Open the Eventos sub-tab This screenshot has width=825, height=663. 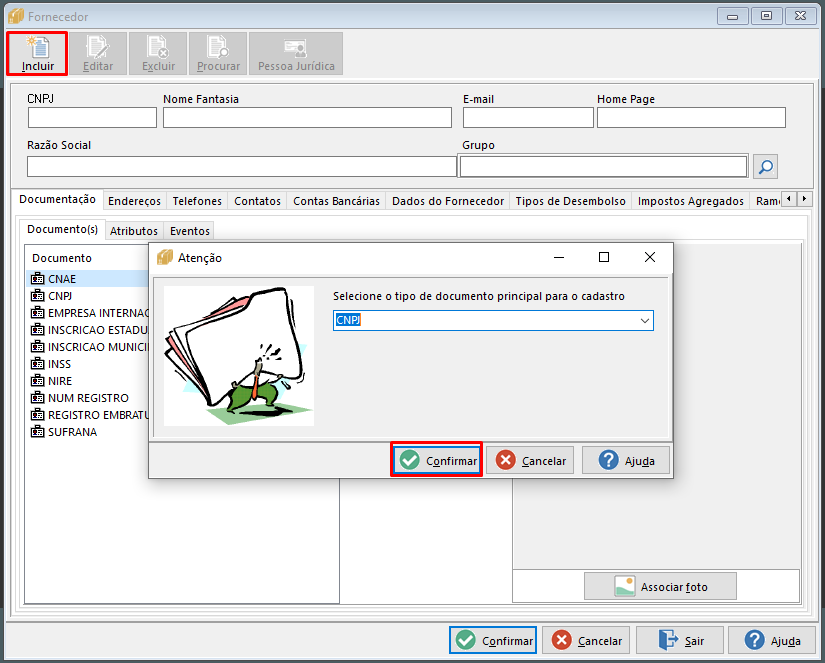click(190, 231)
